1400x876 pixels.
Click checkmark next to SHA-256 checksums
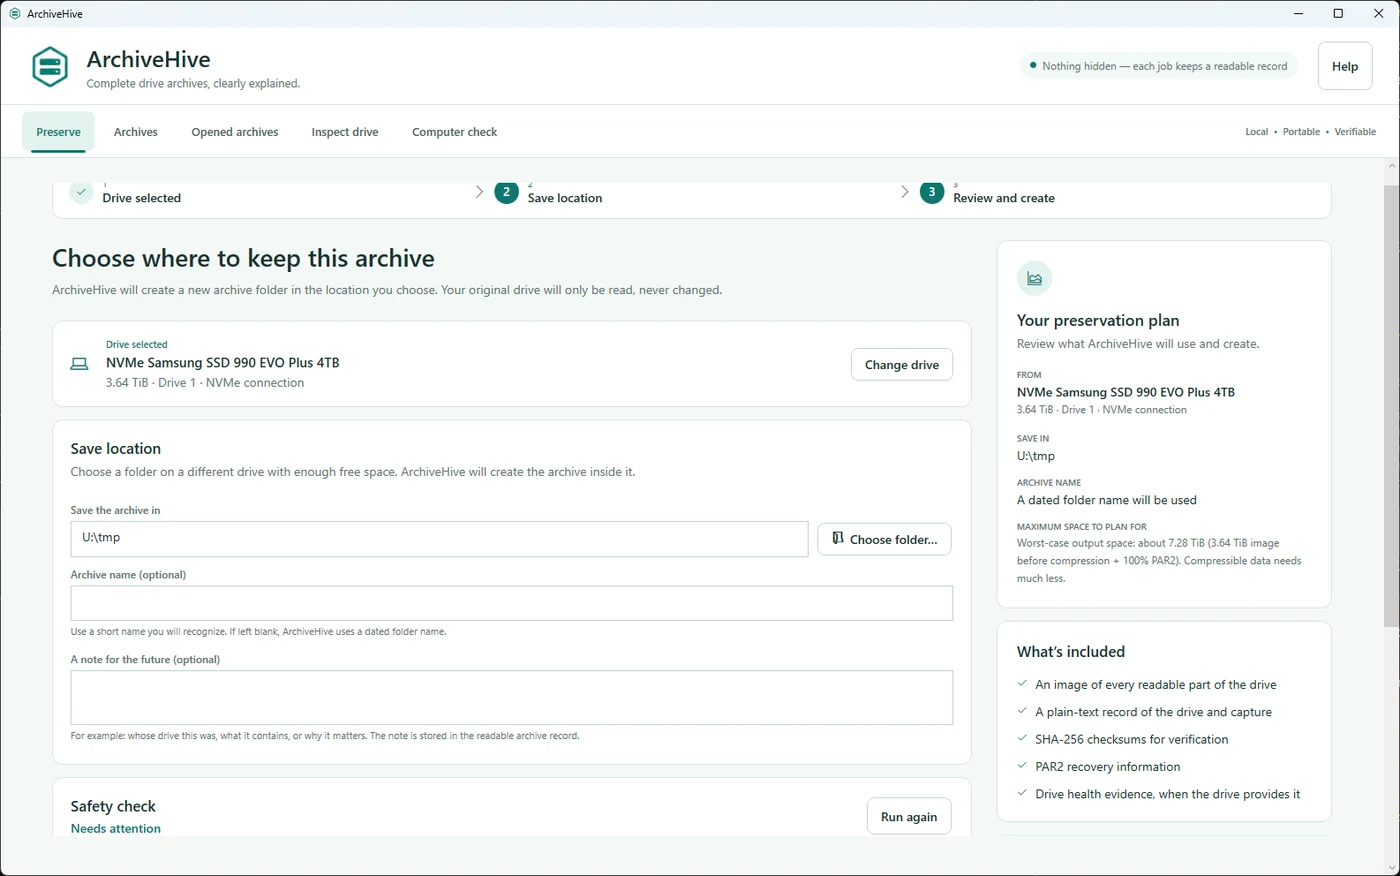[1022, 738]
